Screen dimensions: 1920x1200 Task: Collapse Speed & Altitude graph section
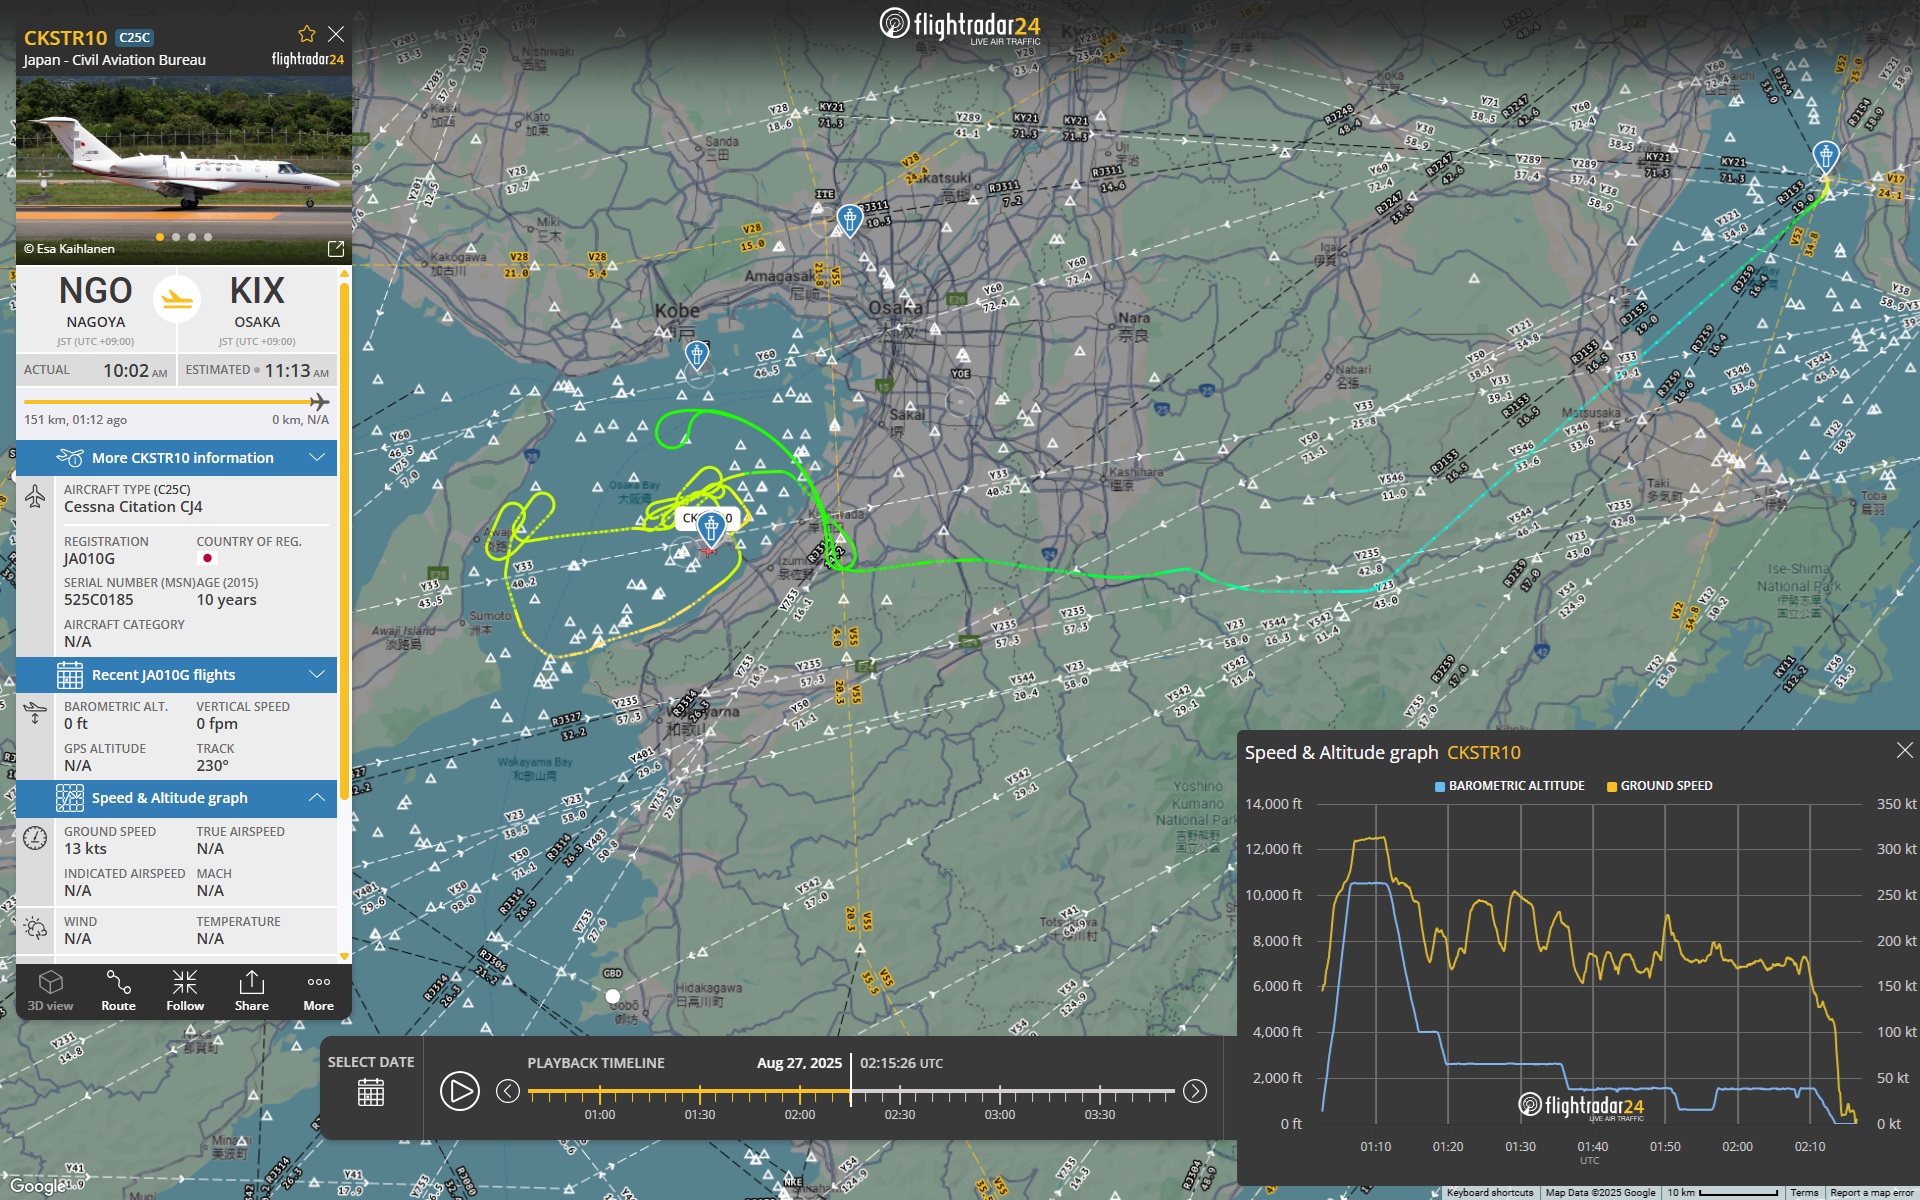point(177,798)
